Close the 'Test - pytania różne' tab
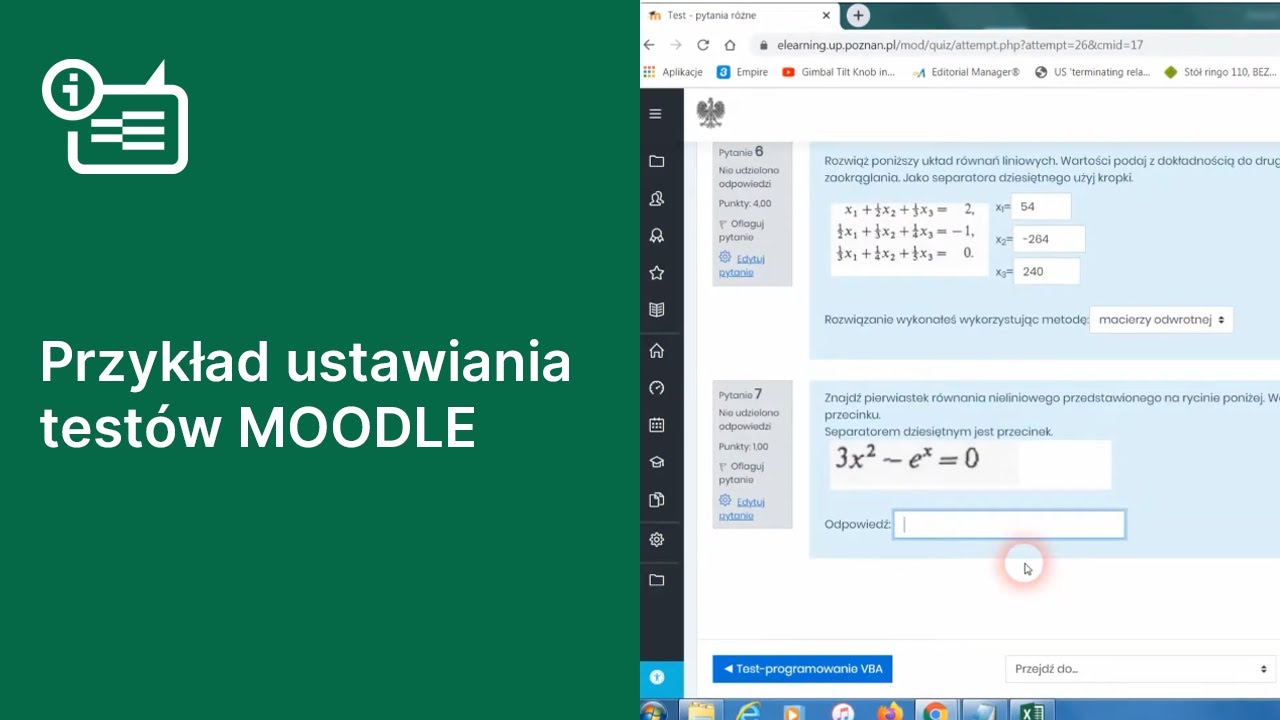The height and width of the screenshot is (720, 1280). coord(826,16)
